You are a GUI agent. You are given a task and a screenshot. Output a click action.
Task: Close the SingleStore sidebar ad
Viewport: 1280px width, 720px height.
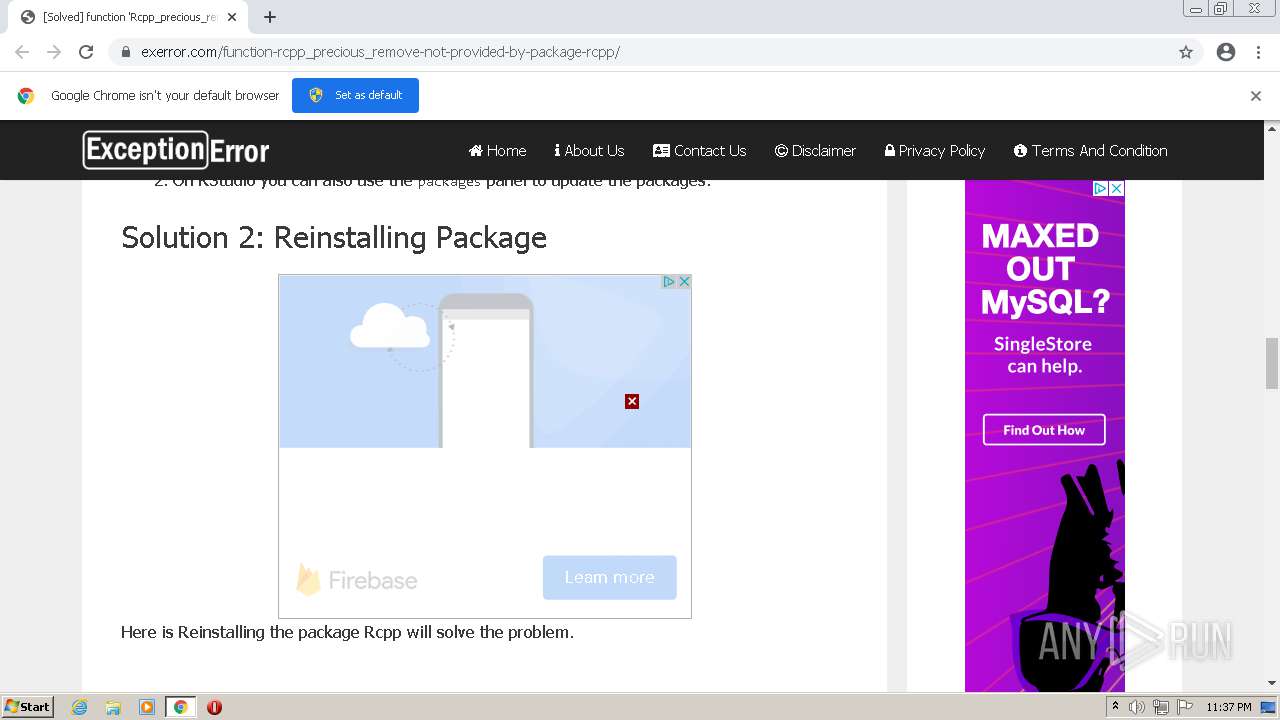(x=1117, y=188)
